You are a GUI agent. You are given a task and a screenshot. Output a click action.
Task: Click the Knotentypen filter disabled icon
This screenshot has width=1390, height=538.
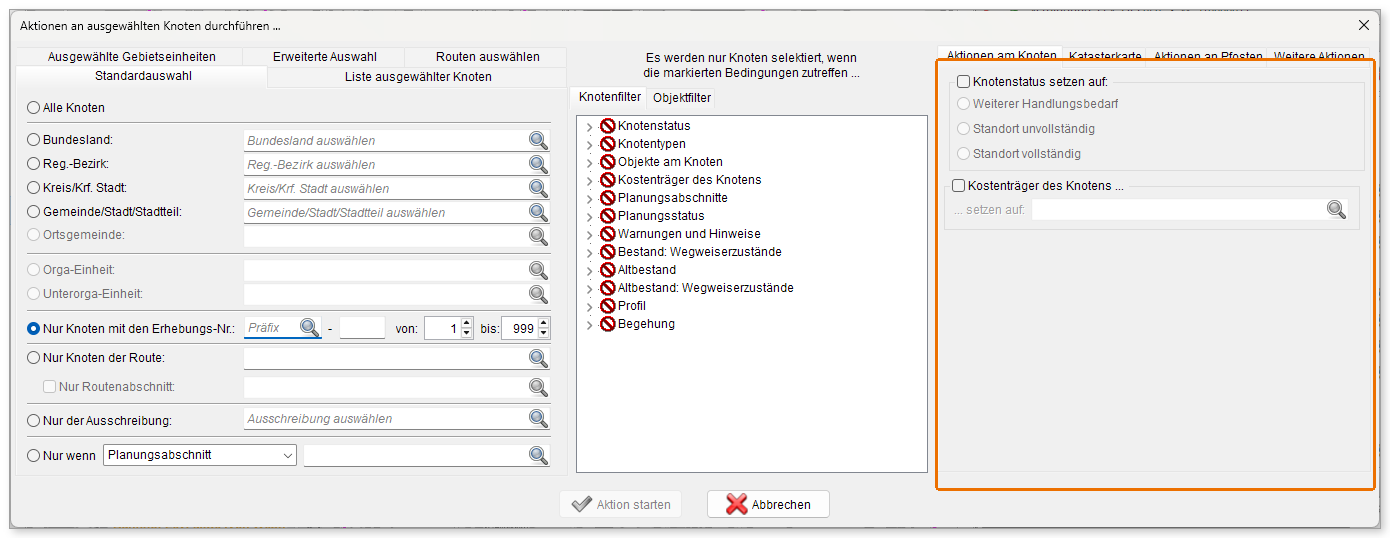[x=607, y=144]
